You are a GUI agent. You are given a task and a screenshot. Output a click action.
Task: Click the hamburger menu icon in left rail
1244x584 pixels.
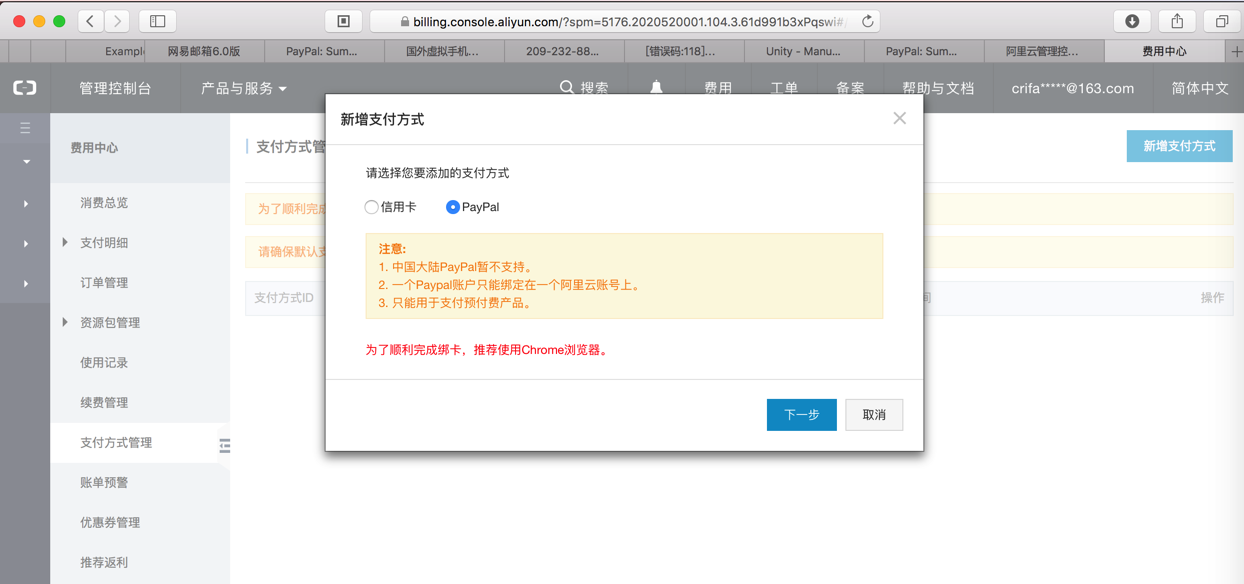click(25, 128)
